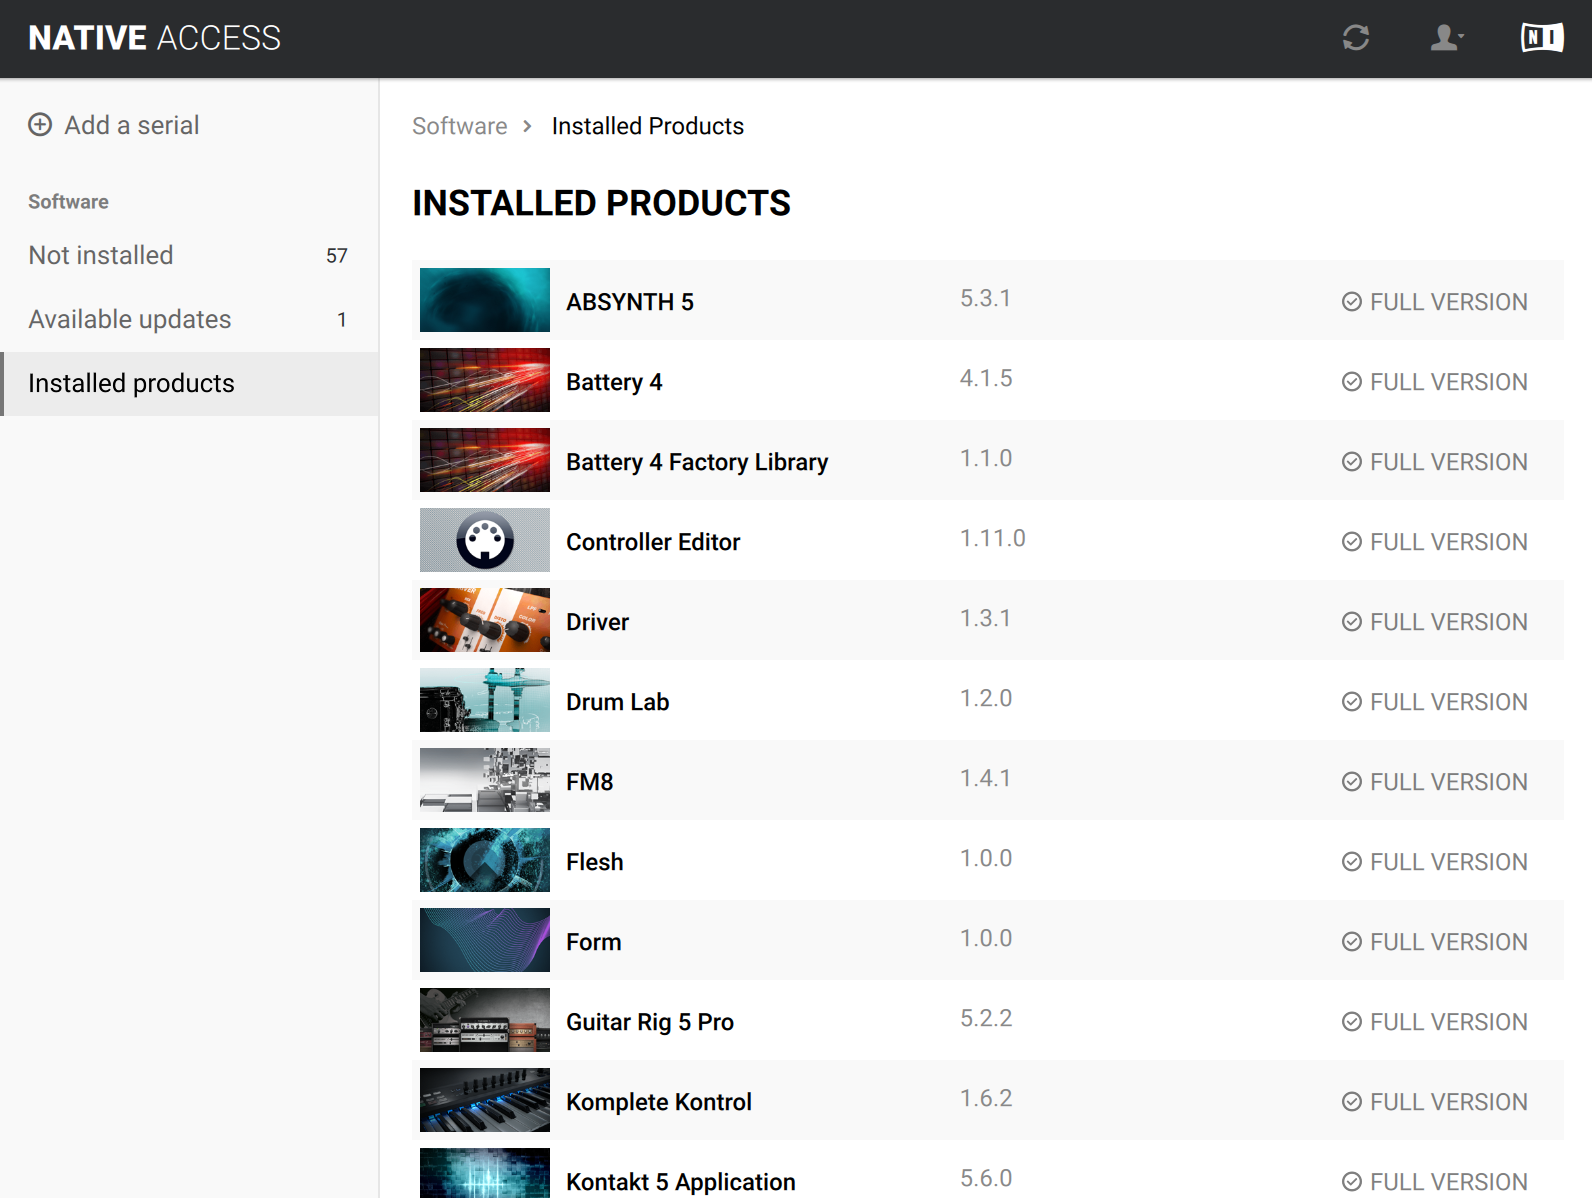The image size is (1592, 1198).
Task: Click Battery 4 Factory Library name
Action: [x=697, y=462]
